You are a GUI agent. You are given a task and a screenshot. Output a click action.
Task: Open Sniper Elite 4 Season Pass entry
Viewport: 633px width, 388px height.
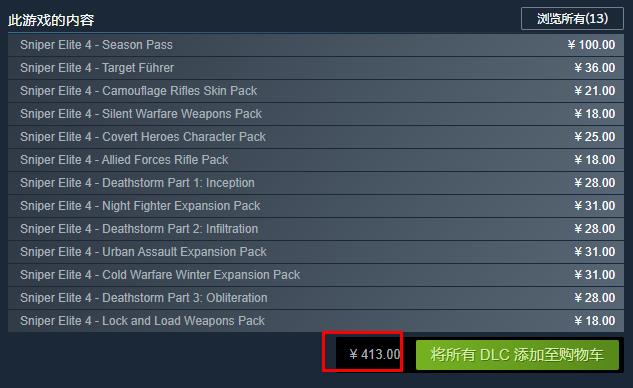point(316,45)
